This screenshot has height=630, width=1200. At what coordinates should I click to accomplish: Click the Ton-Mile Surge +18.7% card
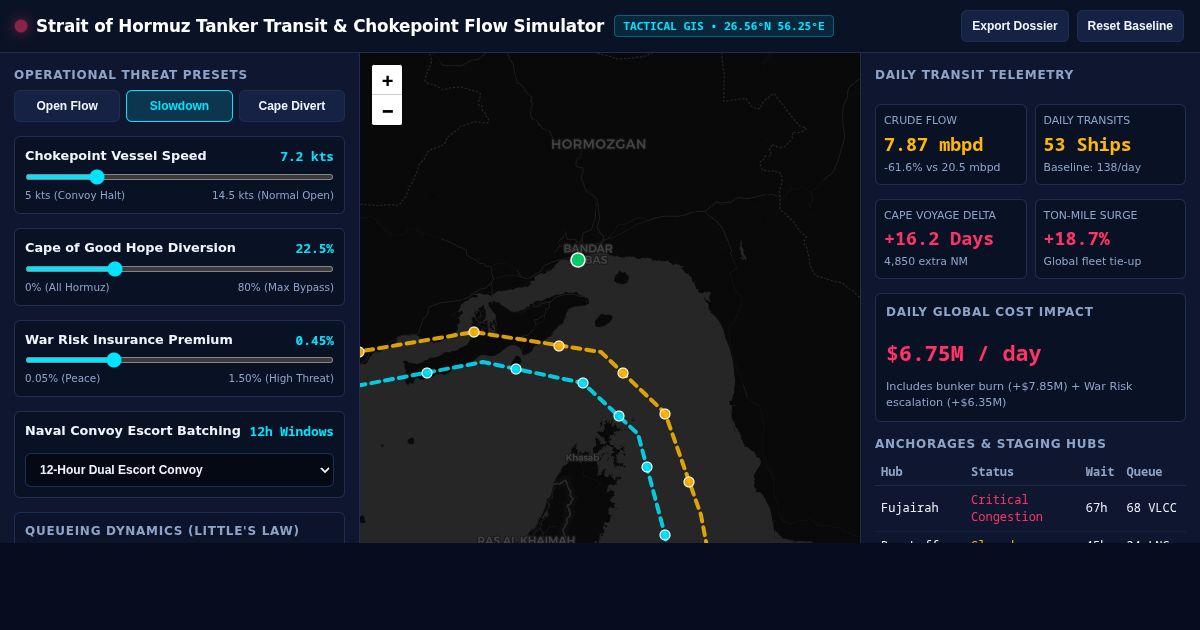(1110, 239)
